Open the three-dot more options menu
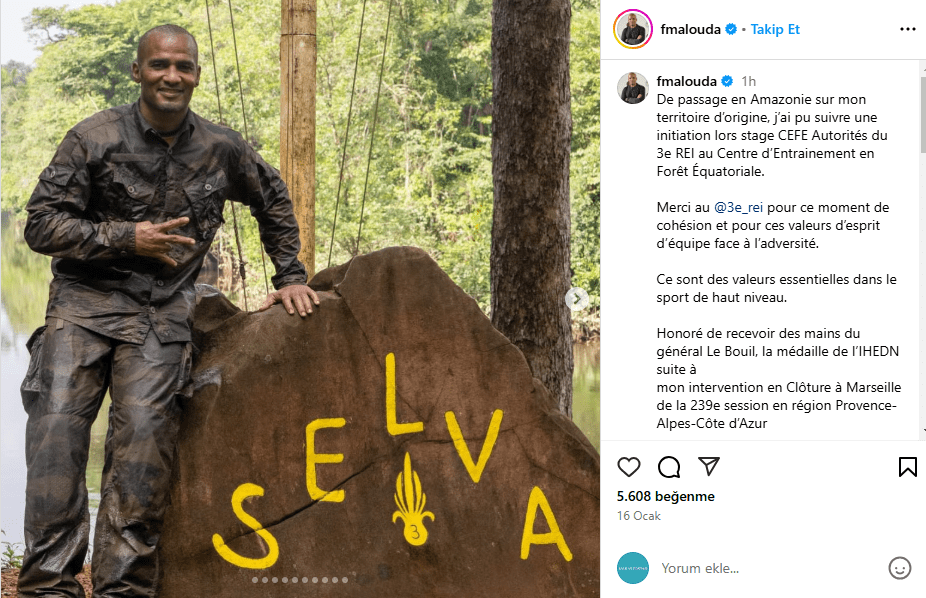 tap(907, 29)
